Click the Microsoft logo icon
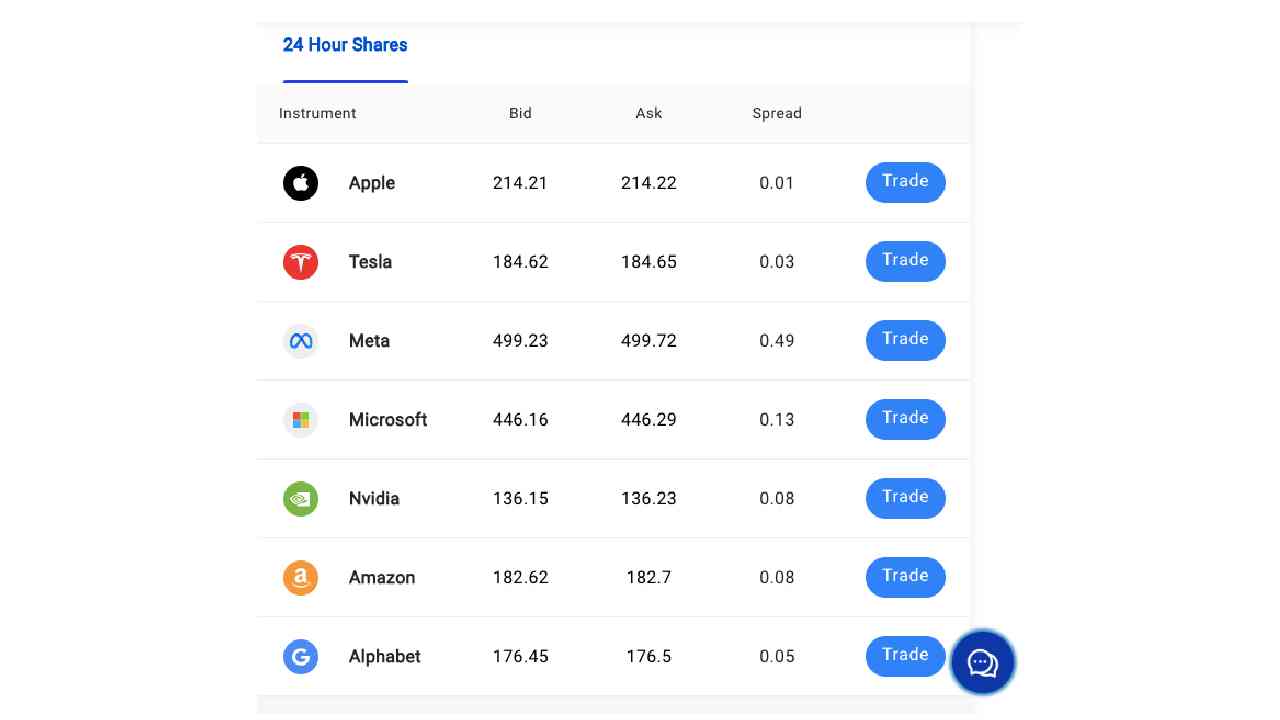The image size is (1280, 720). [300, 420]
